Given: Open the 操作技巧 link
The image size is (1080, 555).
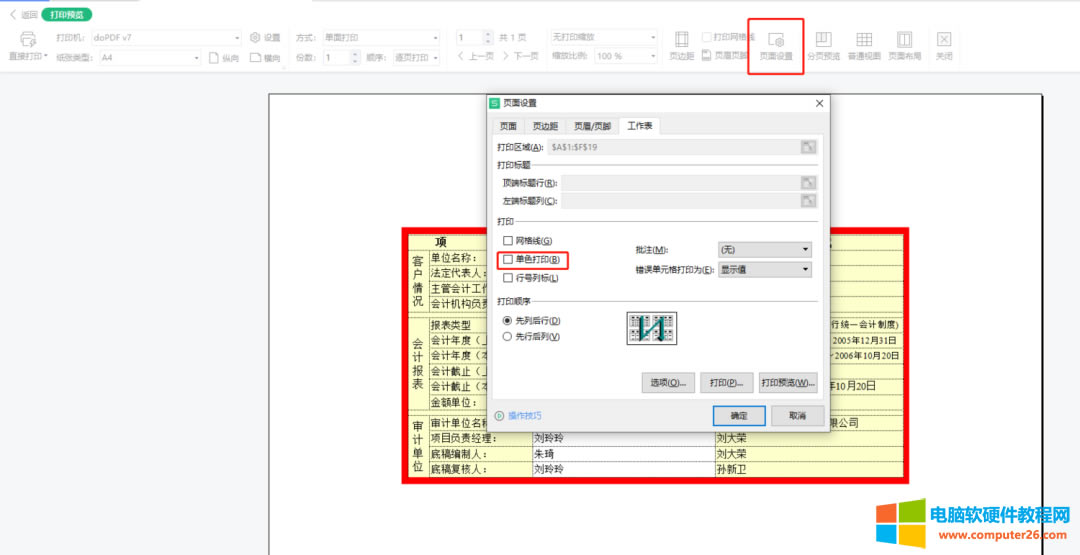Looking at the screenshot, I should point(524,415).
